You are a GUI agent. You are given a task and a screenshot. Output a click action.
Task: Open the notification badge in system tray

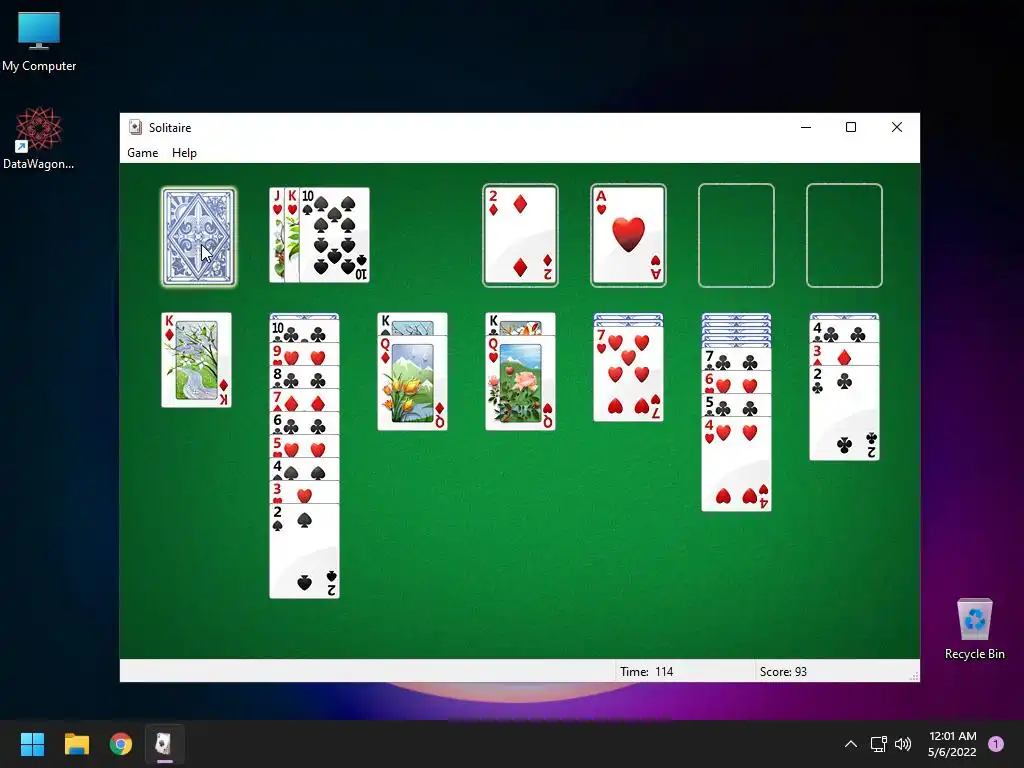click(996, 744)
